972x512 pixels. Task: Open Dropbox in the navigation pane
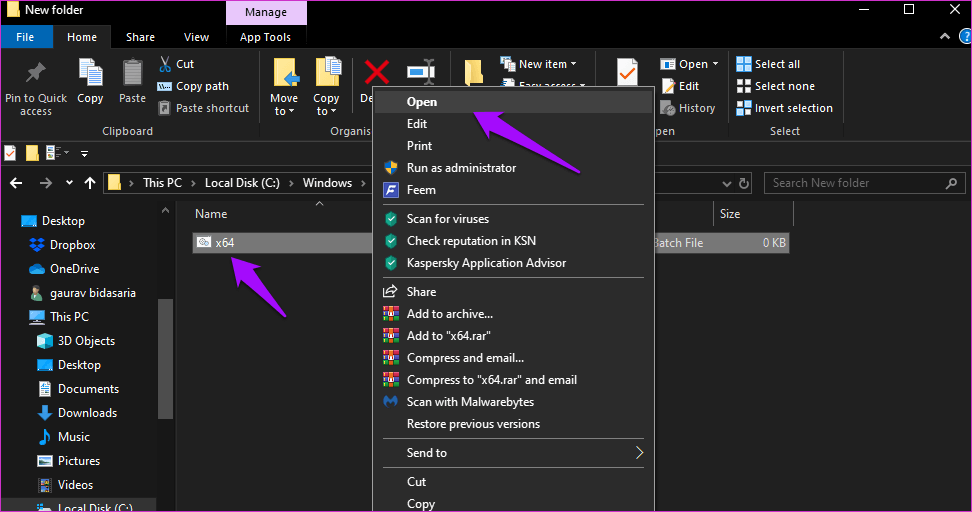(63, 245)
